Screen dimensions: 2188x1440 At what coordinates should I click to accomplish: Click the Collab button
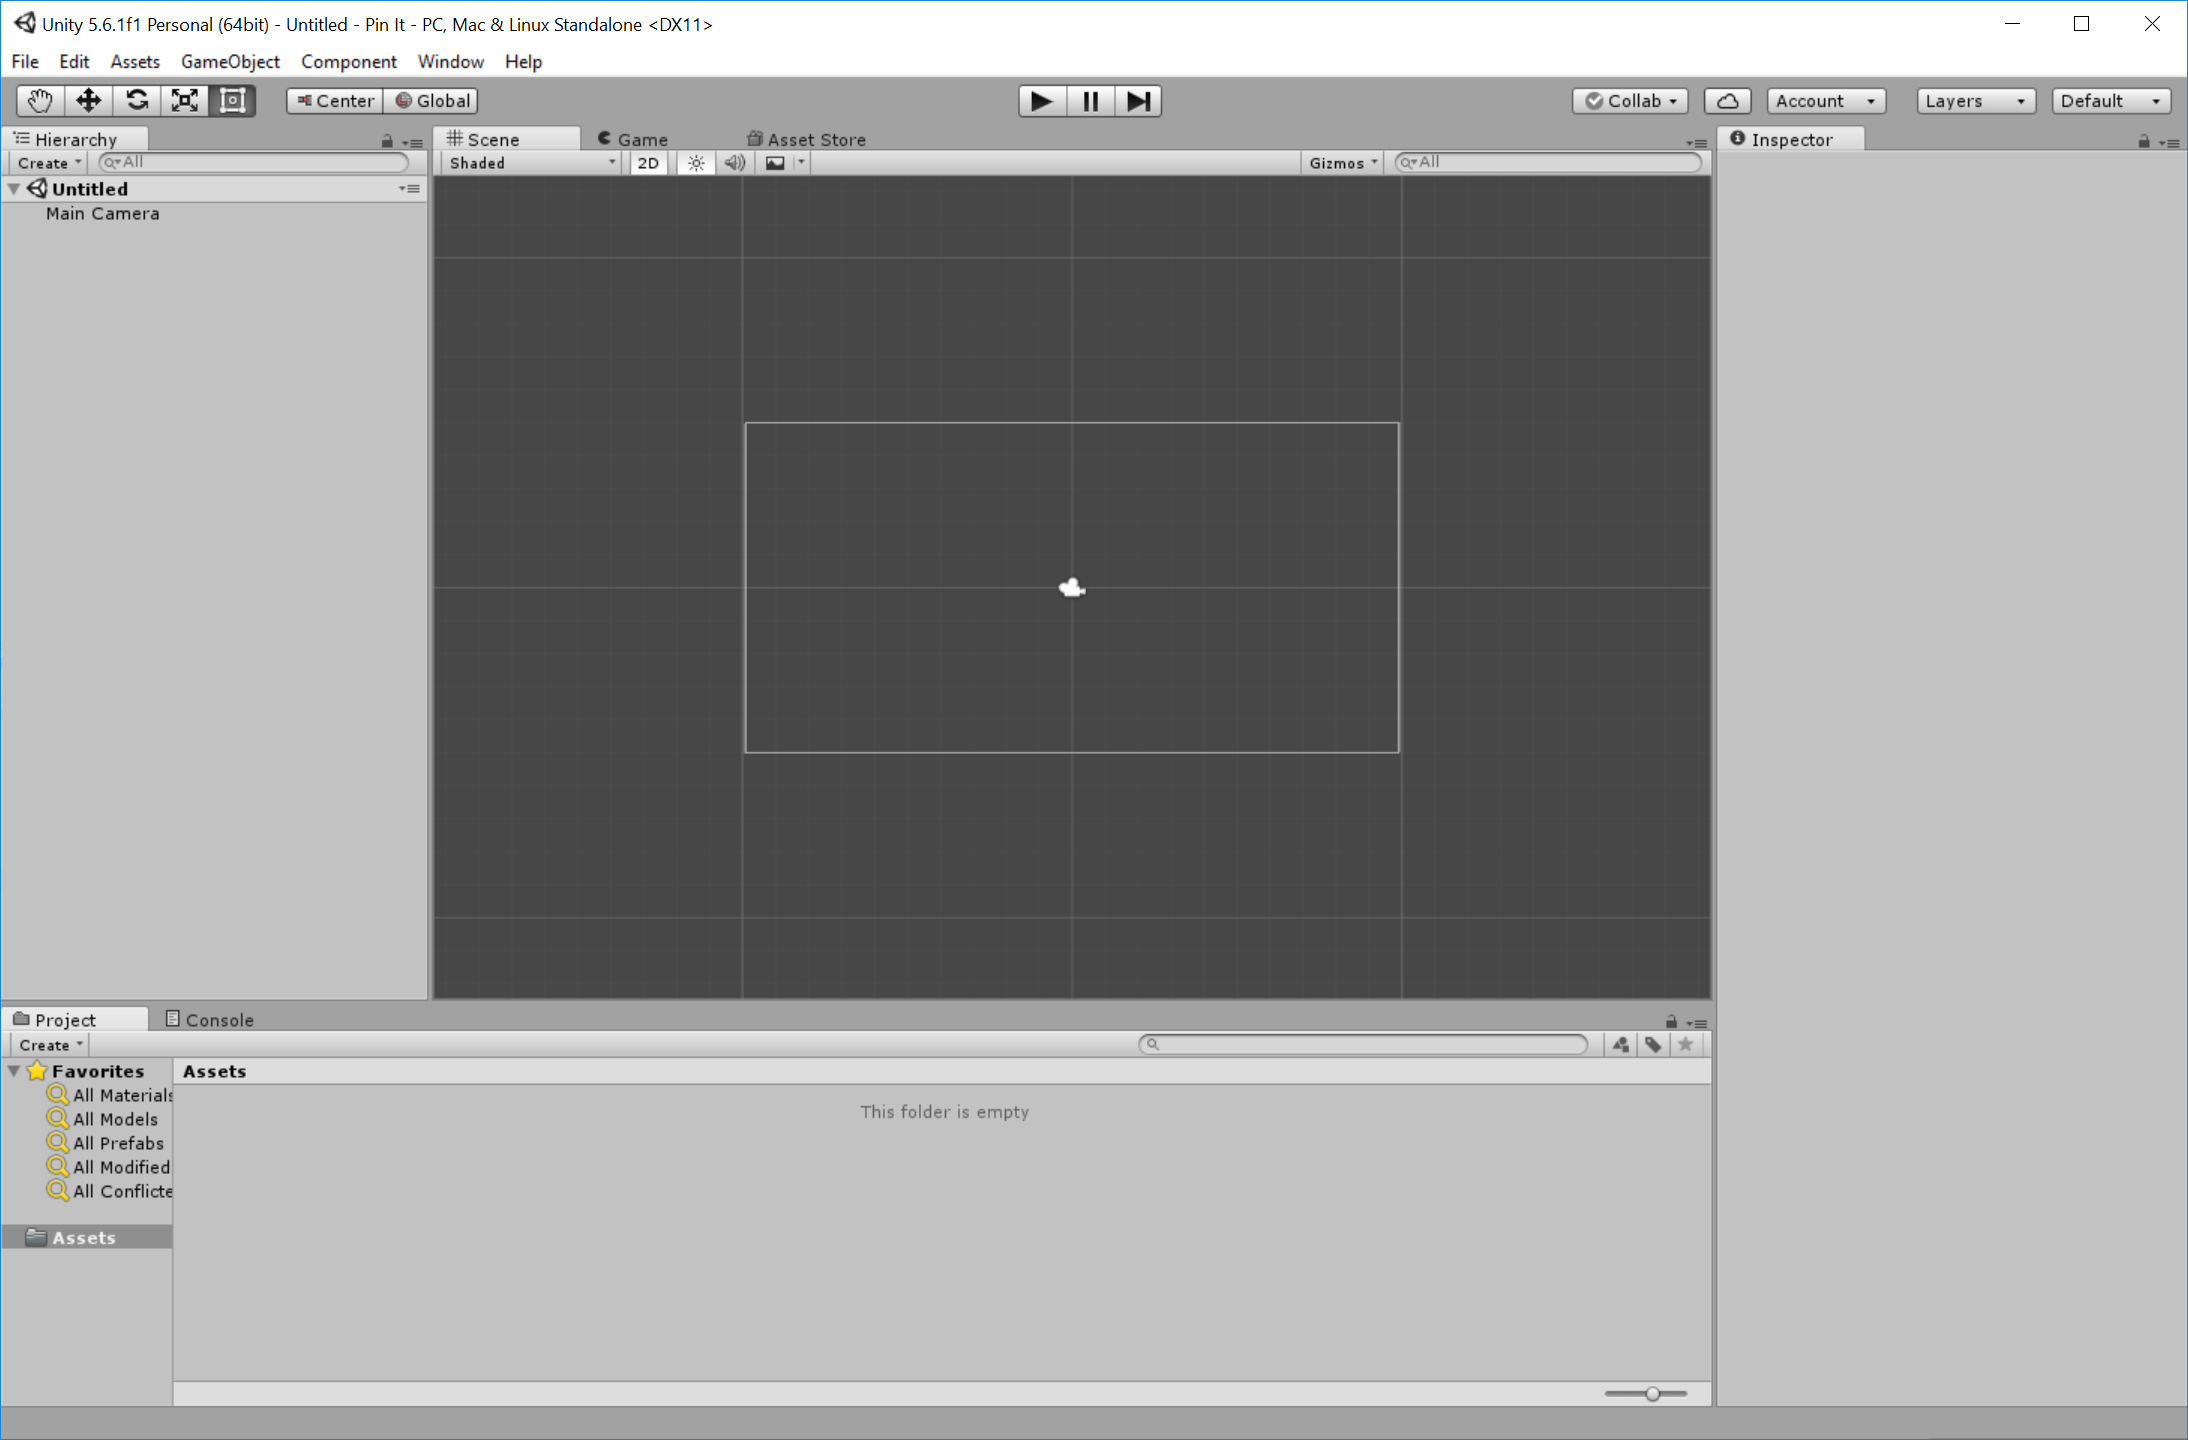pyautogui.click(x=1629, y=100)
